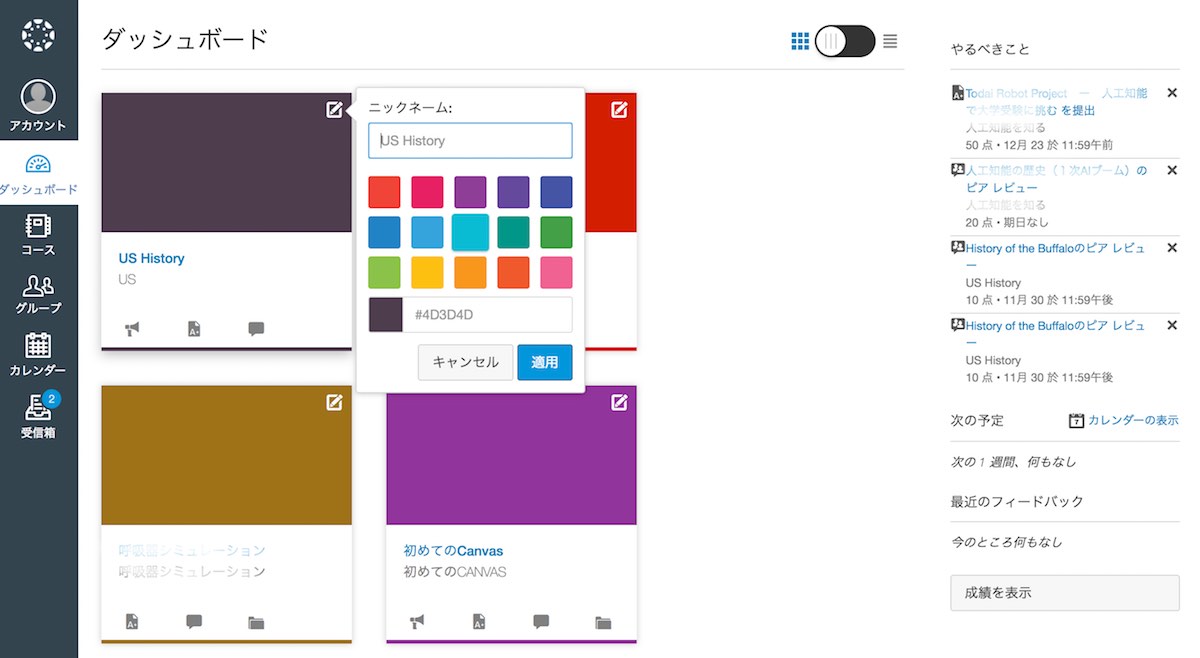The width and height of the screenshot is (1200, 658).
Task: Pick the light pink color swatch
Action: click(556, 272)
